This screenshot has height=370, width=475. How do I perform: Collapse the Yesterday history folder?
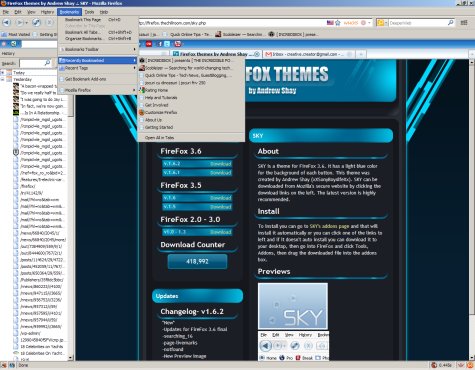point(3,79)
